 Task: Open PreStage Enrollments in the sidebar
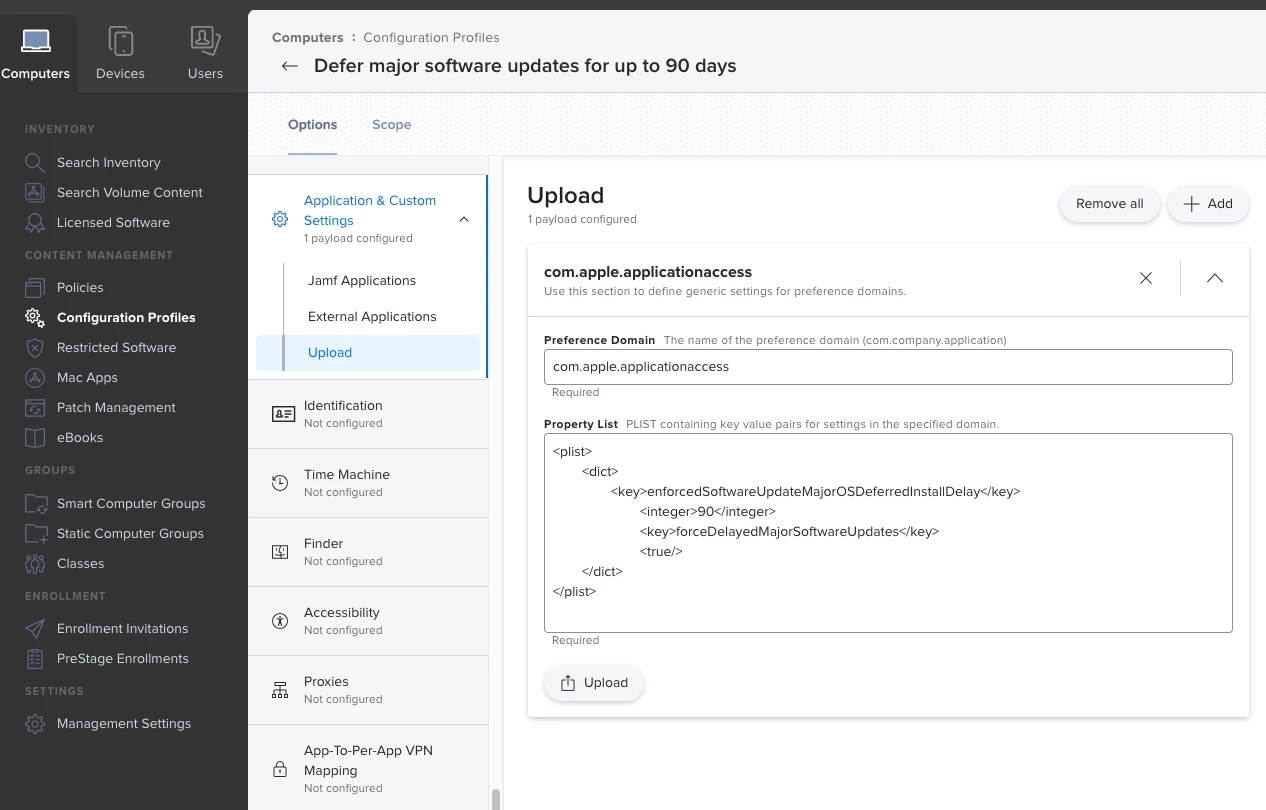(123, 658)
